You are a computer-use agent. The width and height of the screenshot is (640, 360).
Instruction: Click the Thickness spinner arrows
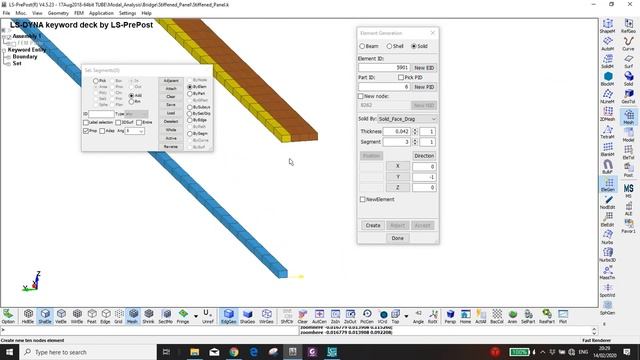pyautogui.click(x=415, y=131)
